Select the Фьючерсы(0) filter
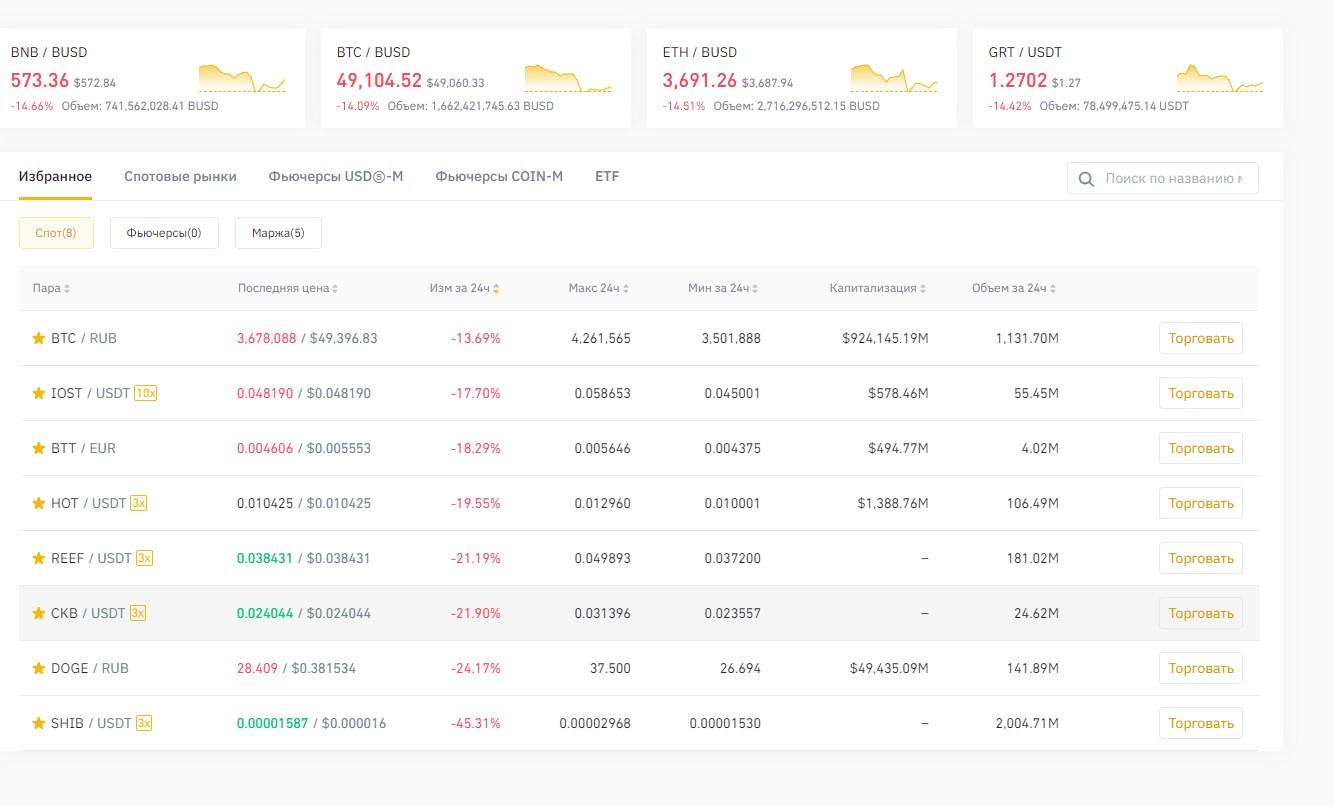1334x806 pixels. 164,233
